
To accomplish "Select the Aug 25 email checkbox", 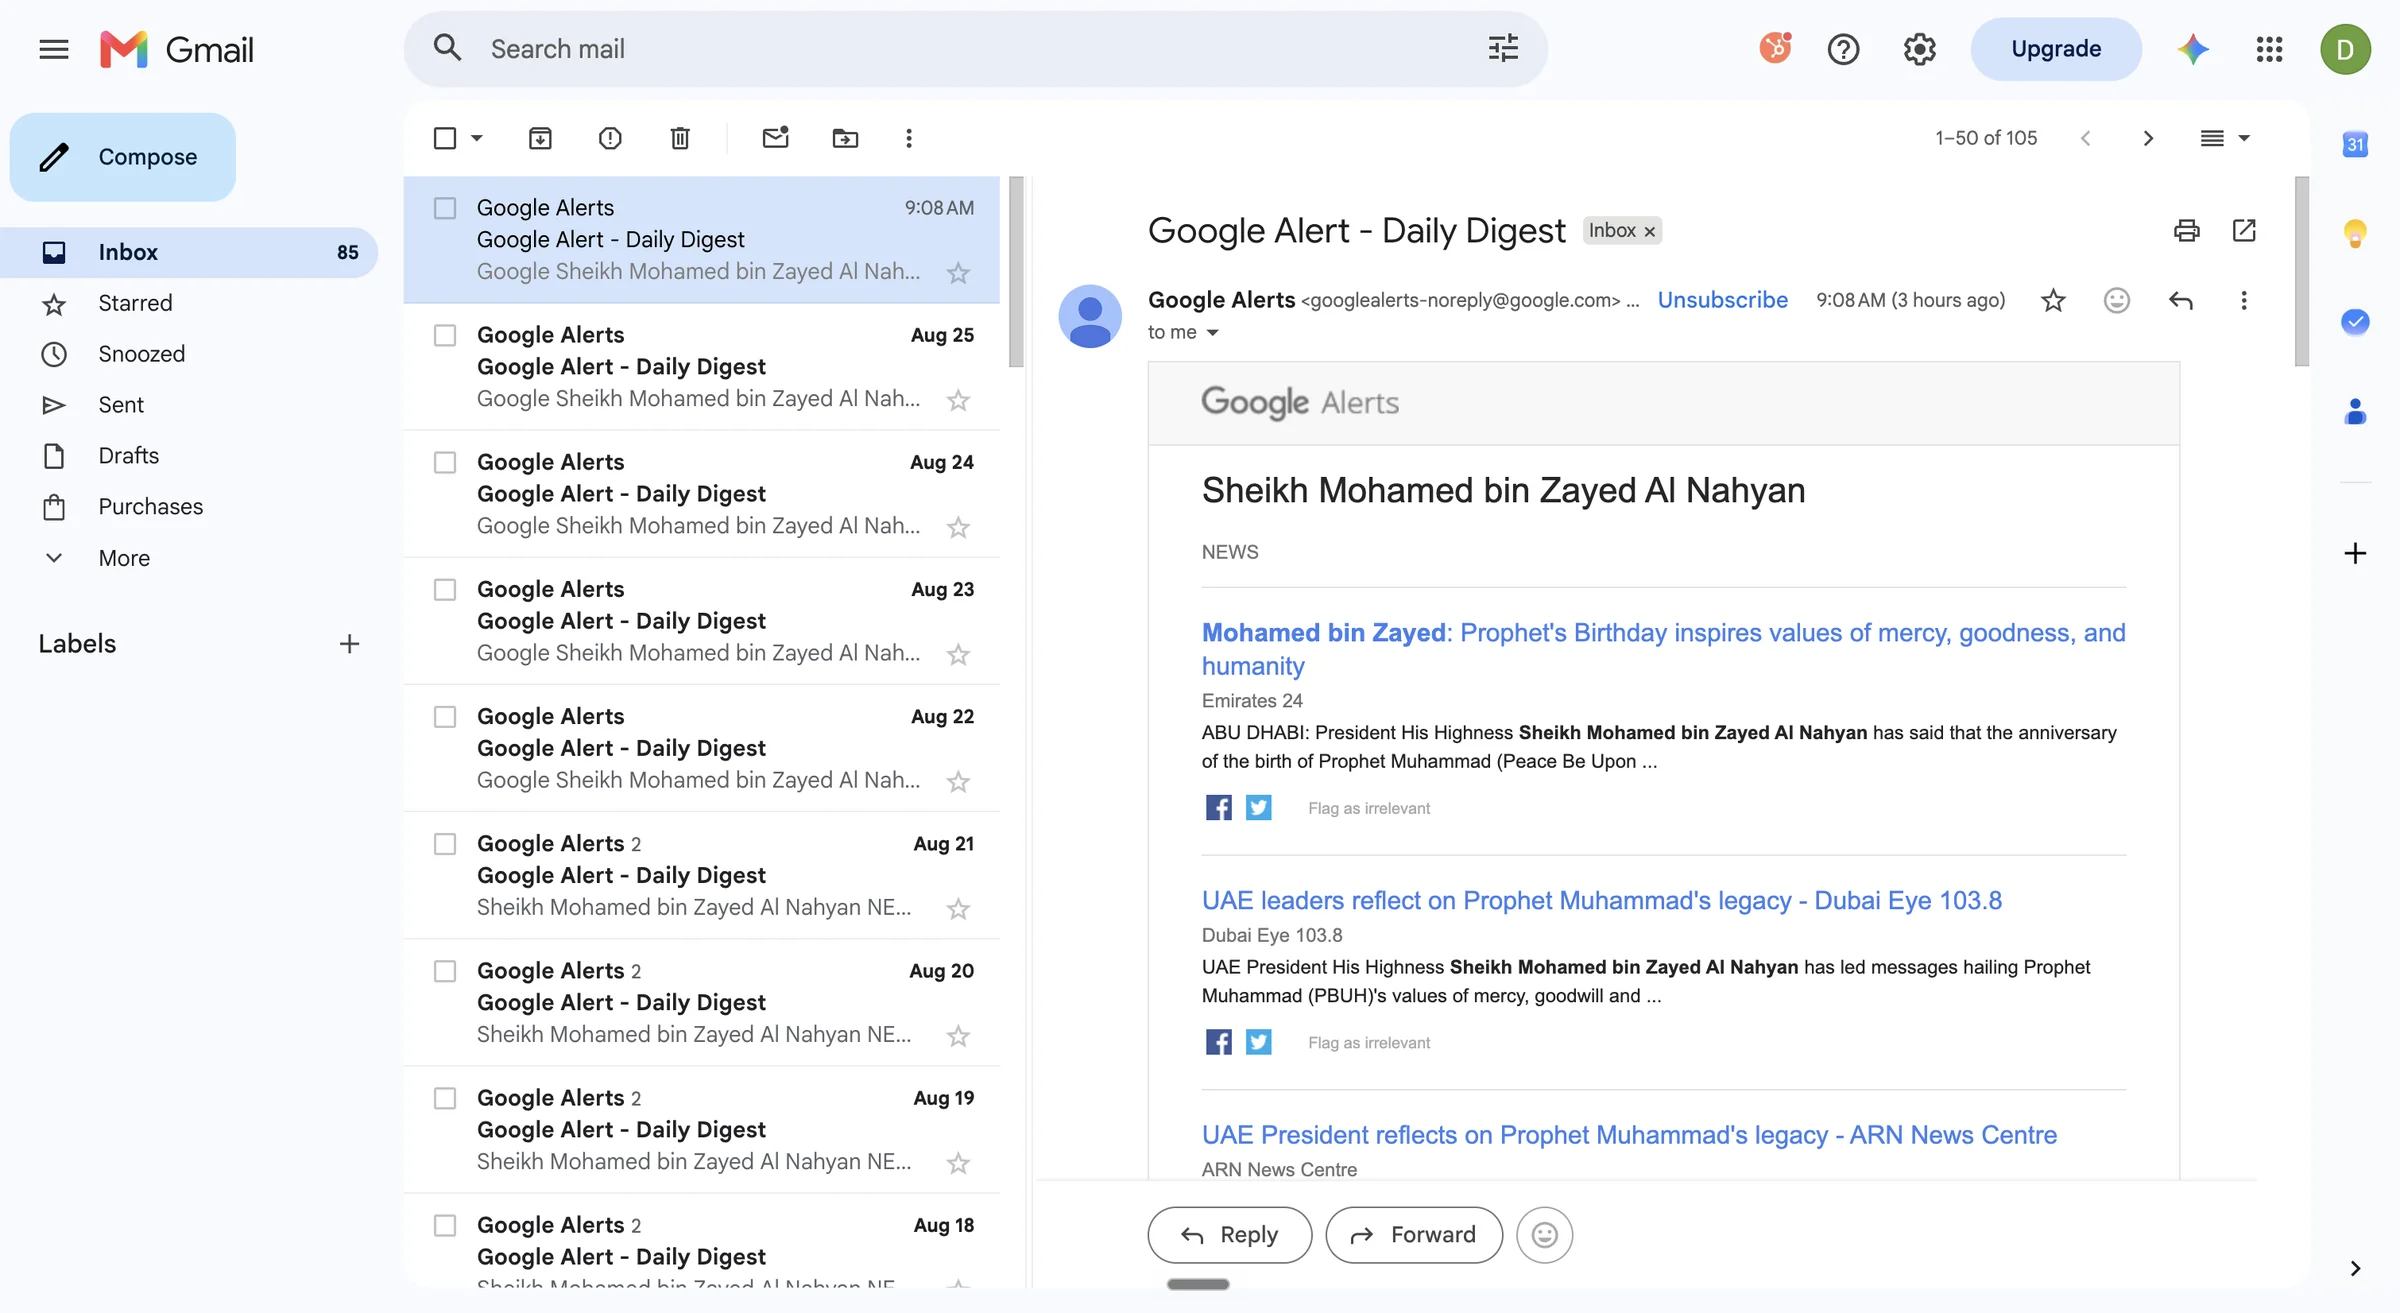I will click(445, 335).
